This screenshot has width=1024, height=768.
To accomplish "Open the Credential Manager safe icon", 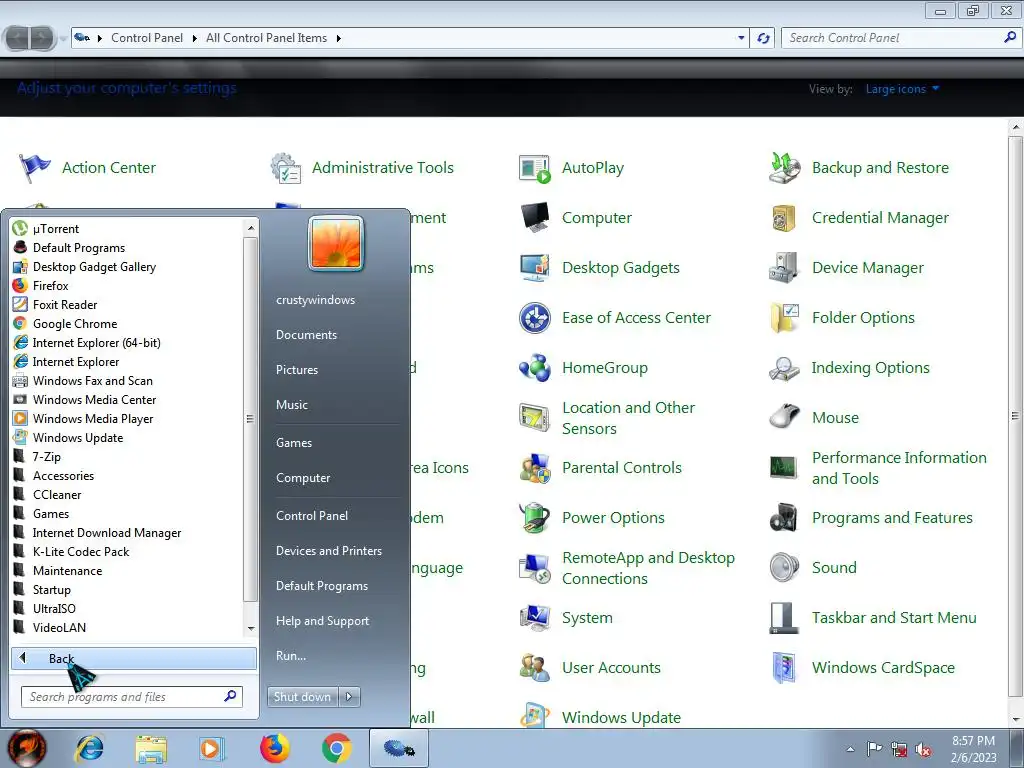I will pyautogui.click(x=784, y=218).
